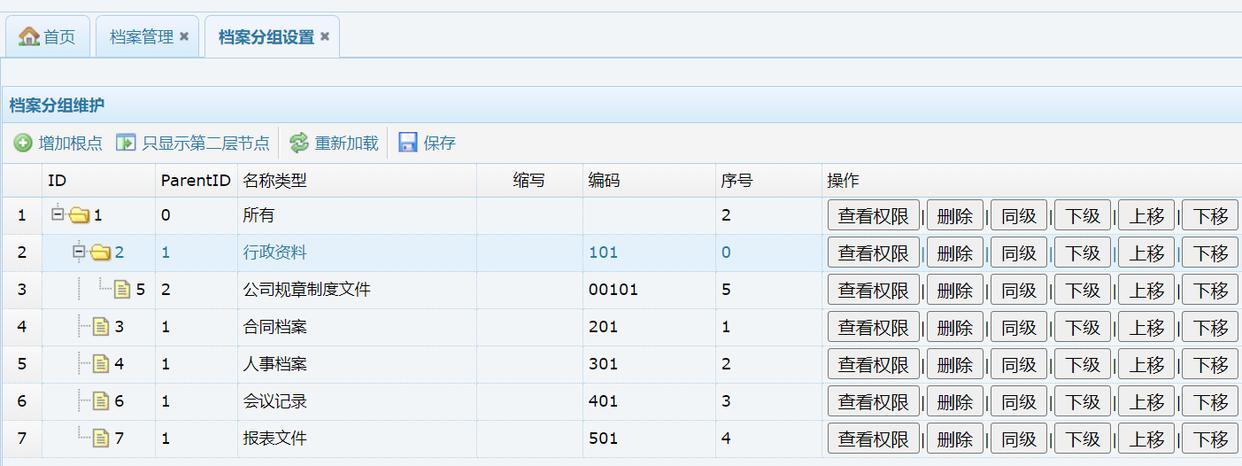Viewport: 1242px width, 466px height.
Task: Delete the 会议记录 row with 删除
Action: 954,402
